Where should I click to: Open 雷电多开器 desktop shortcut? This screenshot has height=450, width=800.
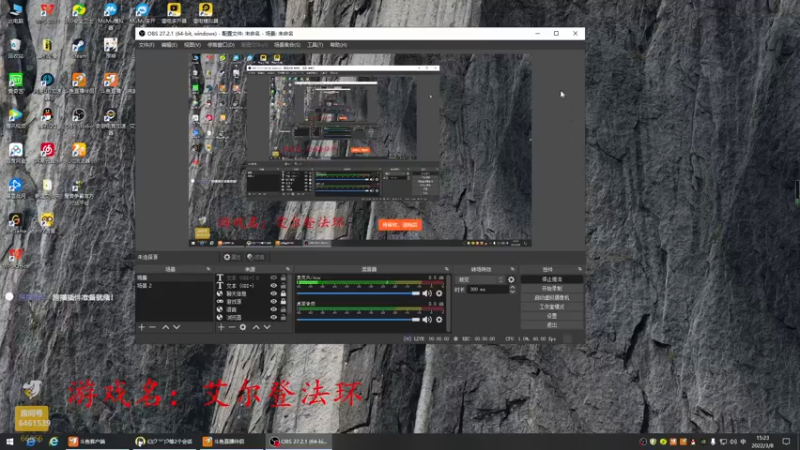click(x=174, y=13)
